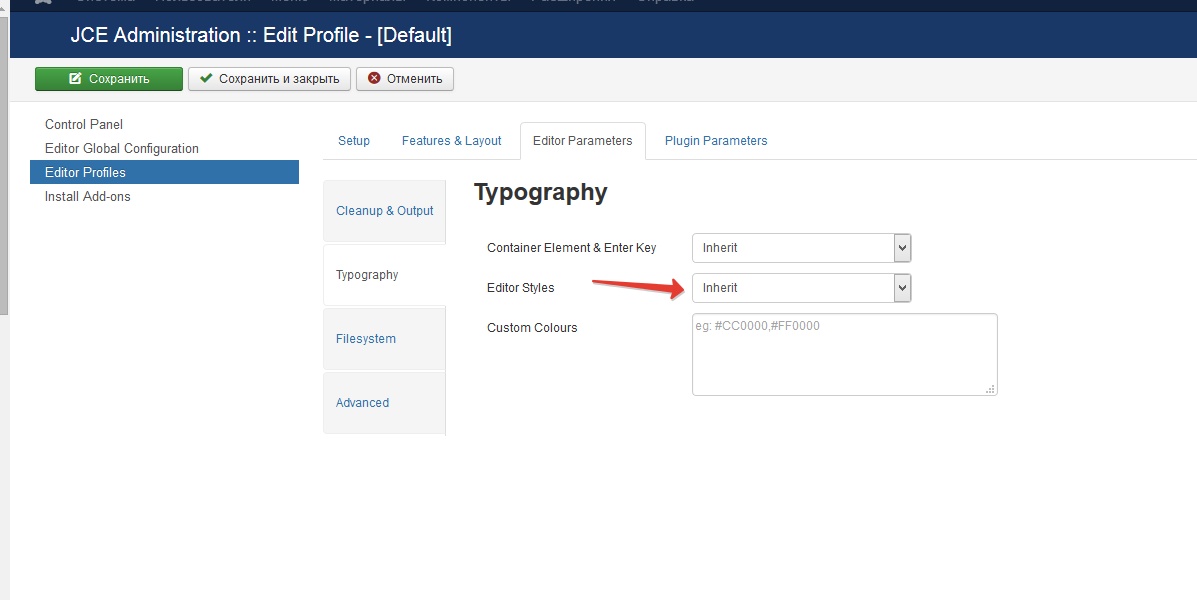Image resolution: width=1197 pixels, height=600 pixels.
Task: Open Control Panel in the sidebar
Action: tap(84, 125)
